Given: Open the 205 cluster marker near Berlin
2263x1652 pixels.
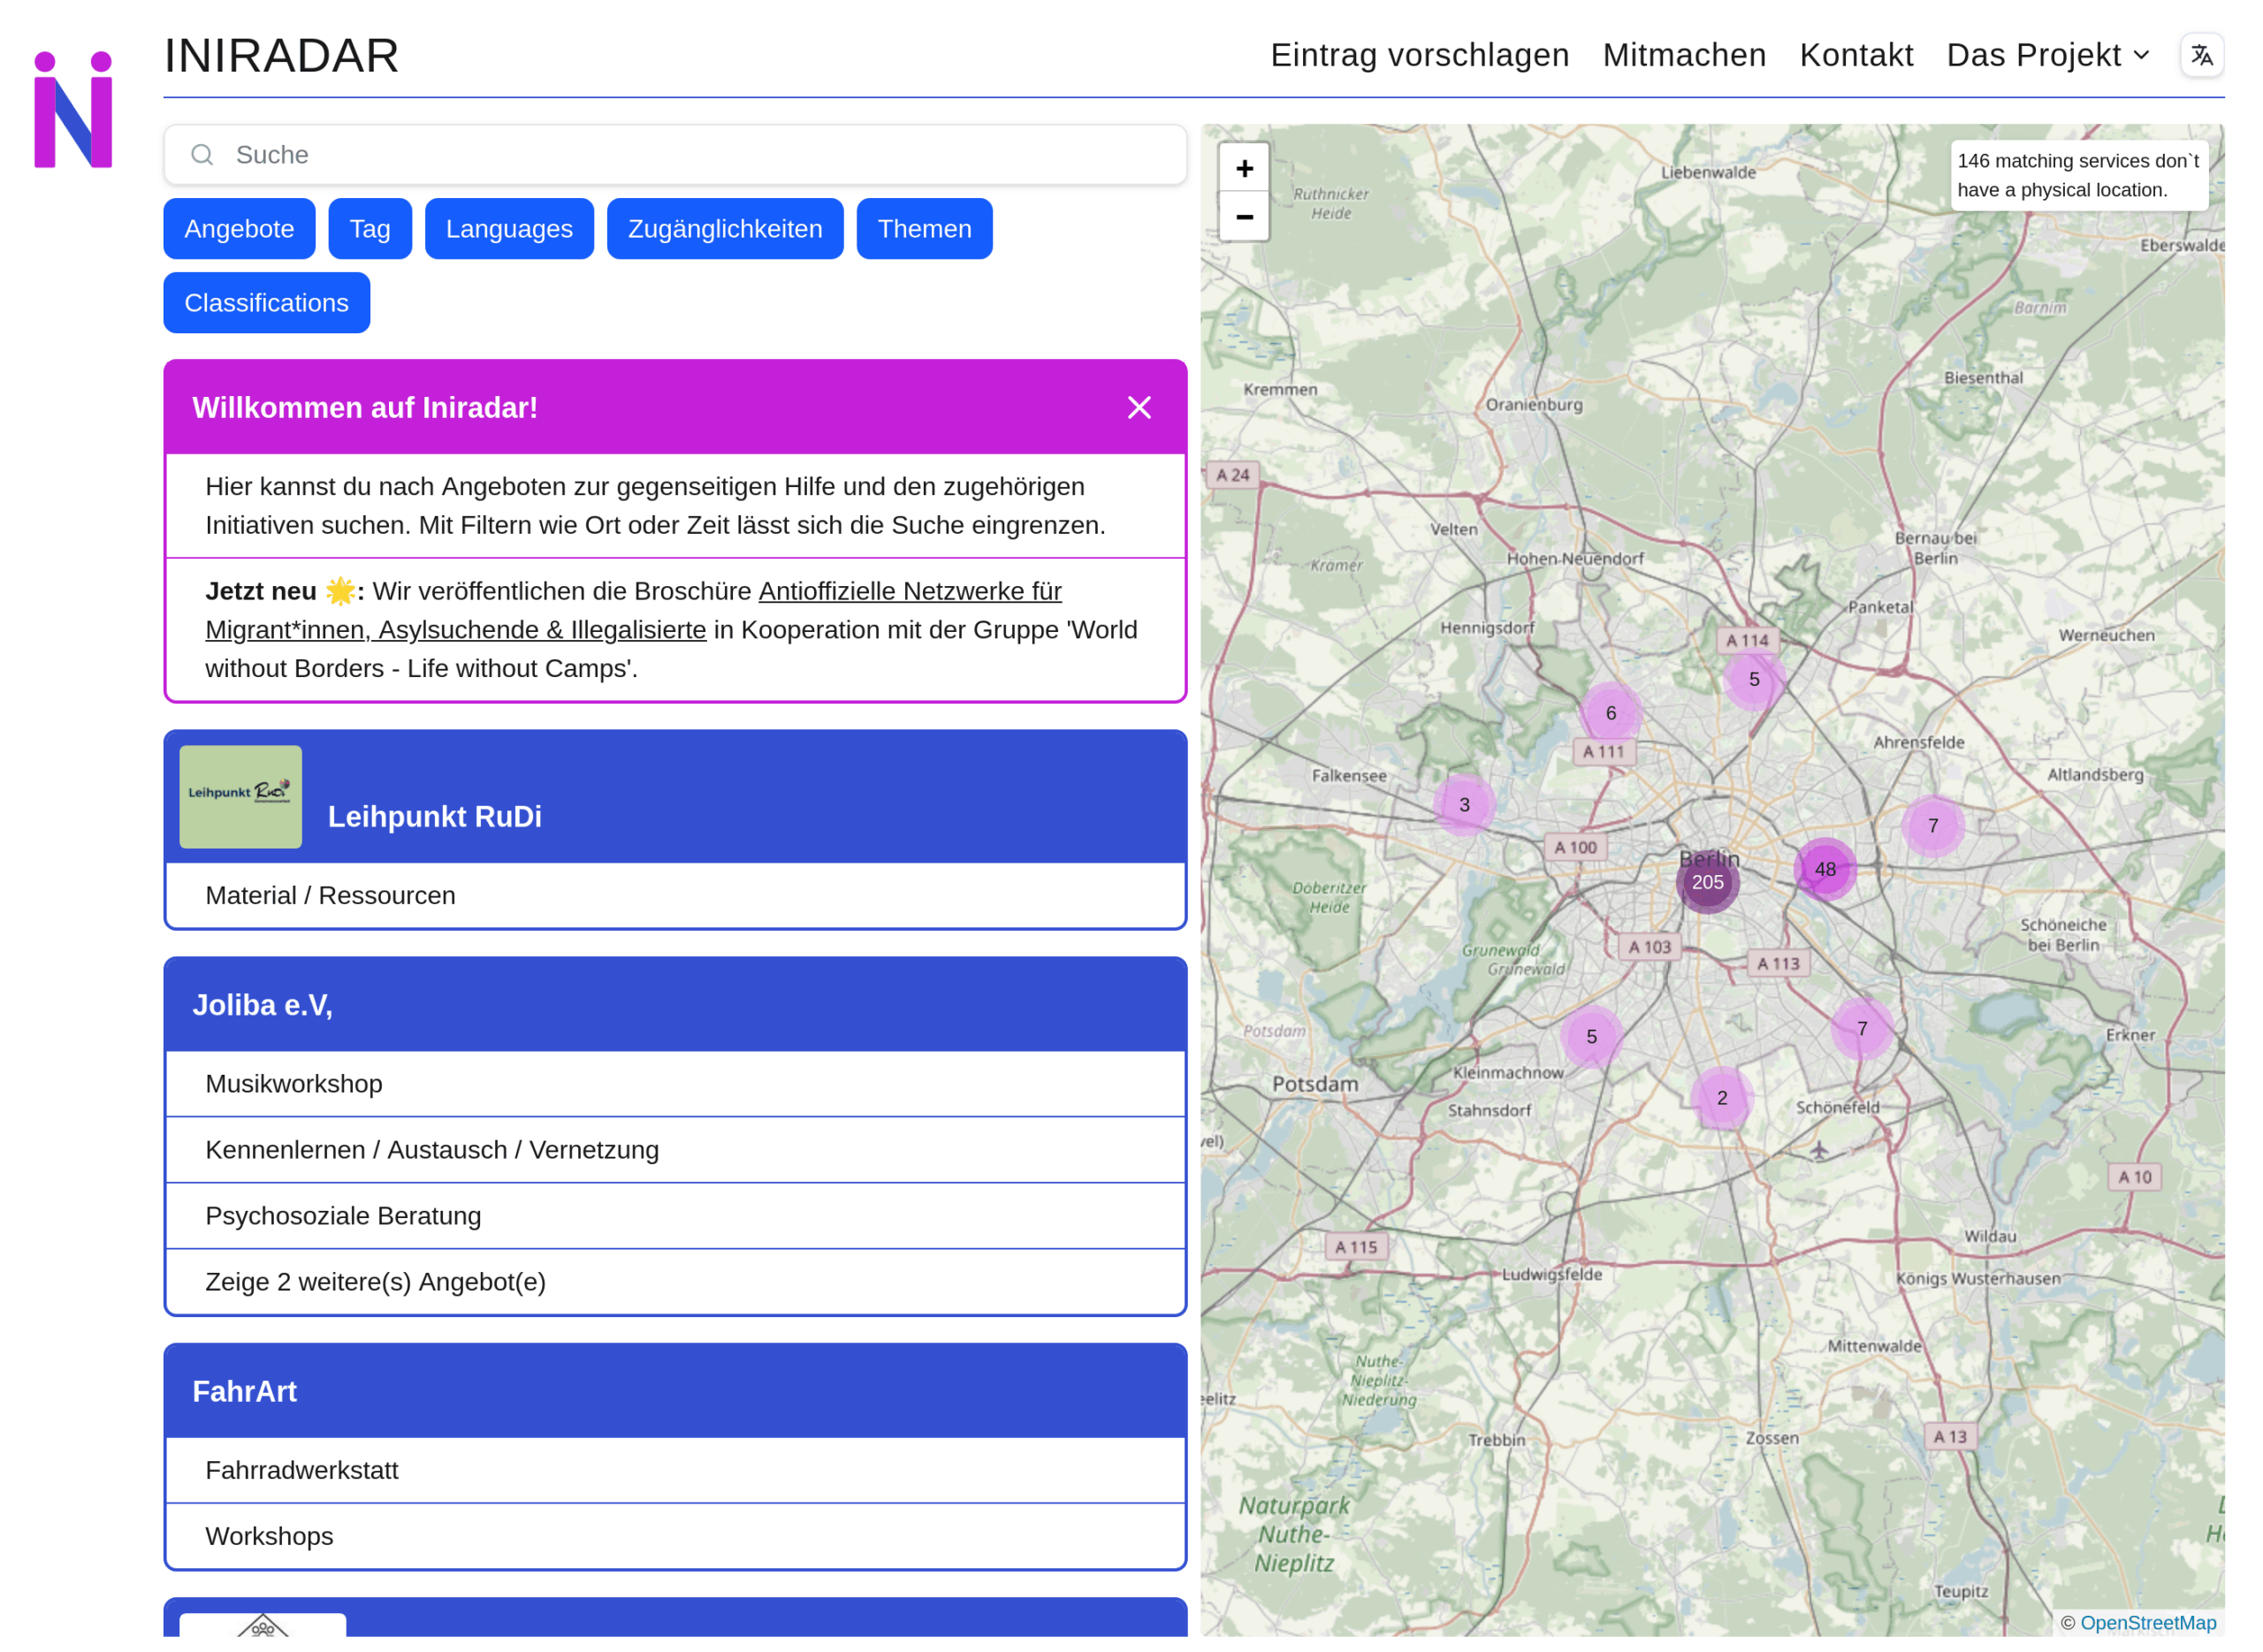Looking at the screenshot, I should (x=1707, y=883).
